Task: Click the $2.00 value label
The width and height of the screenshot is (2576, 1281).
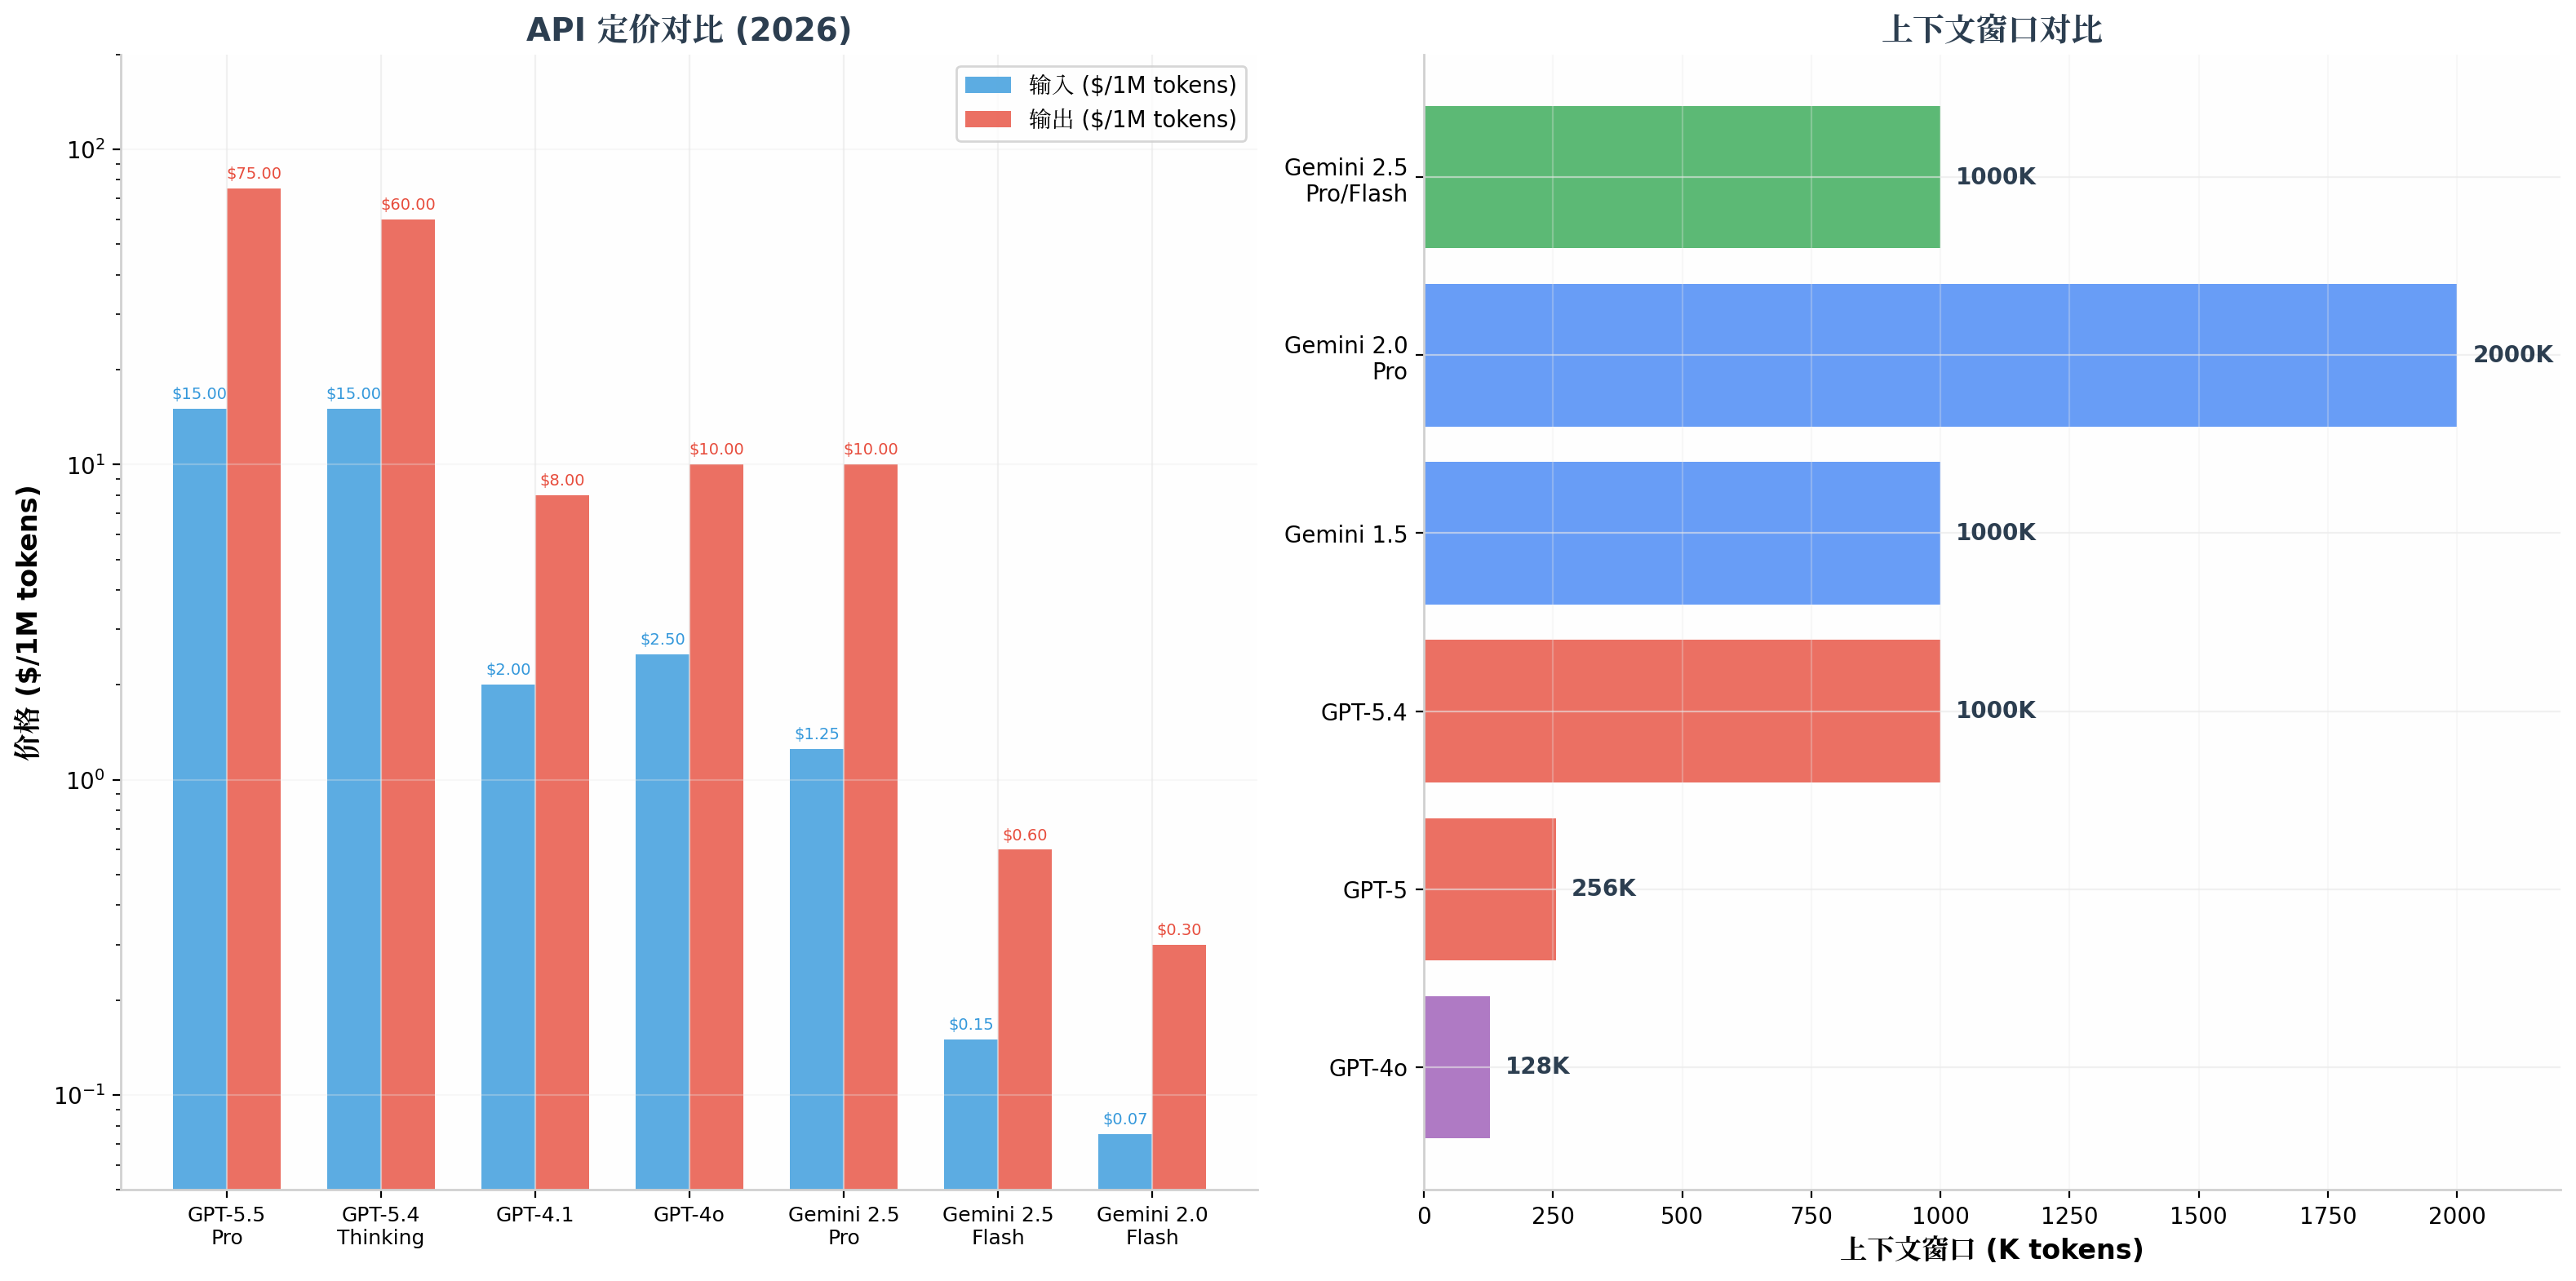Action: click(508, 669)
